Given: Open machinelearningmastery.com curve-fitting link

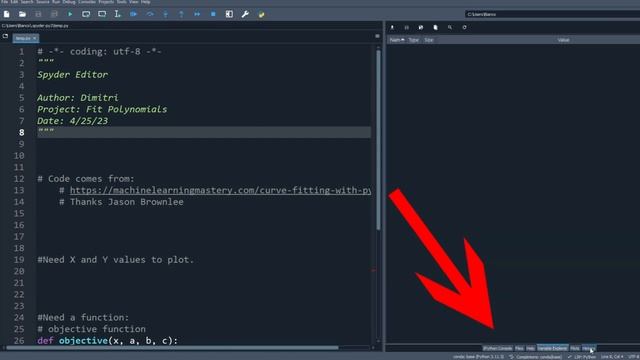Looking at the screenshot, I should [x=220, y=190].
